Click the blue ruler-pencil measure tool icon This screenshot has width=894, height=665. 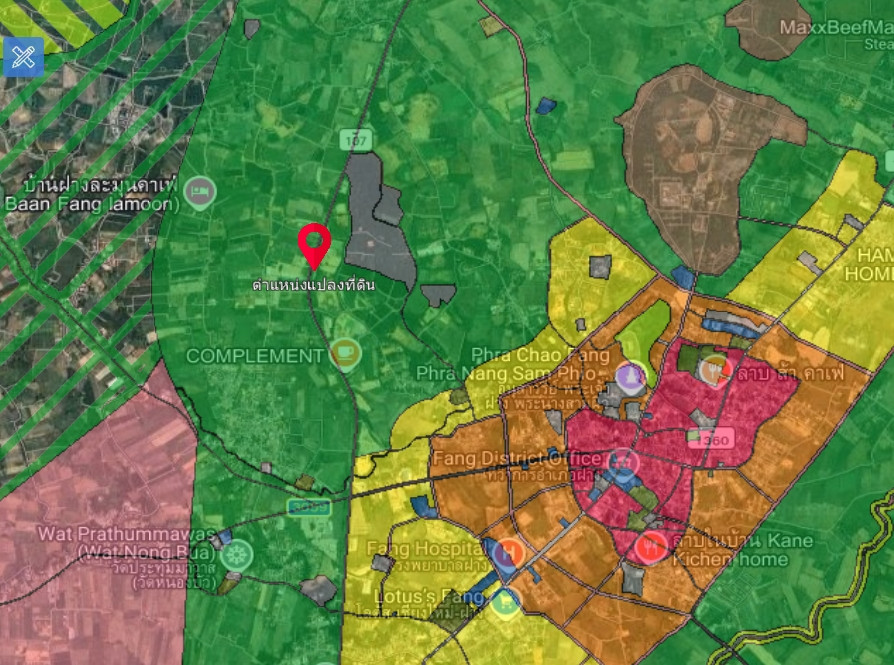[x=23, y=56]
